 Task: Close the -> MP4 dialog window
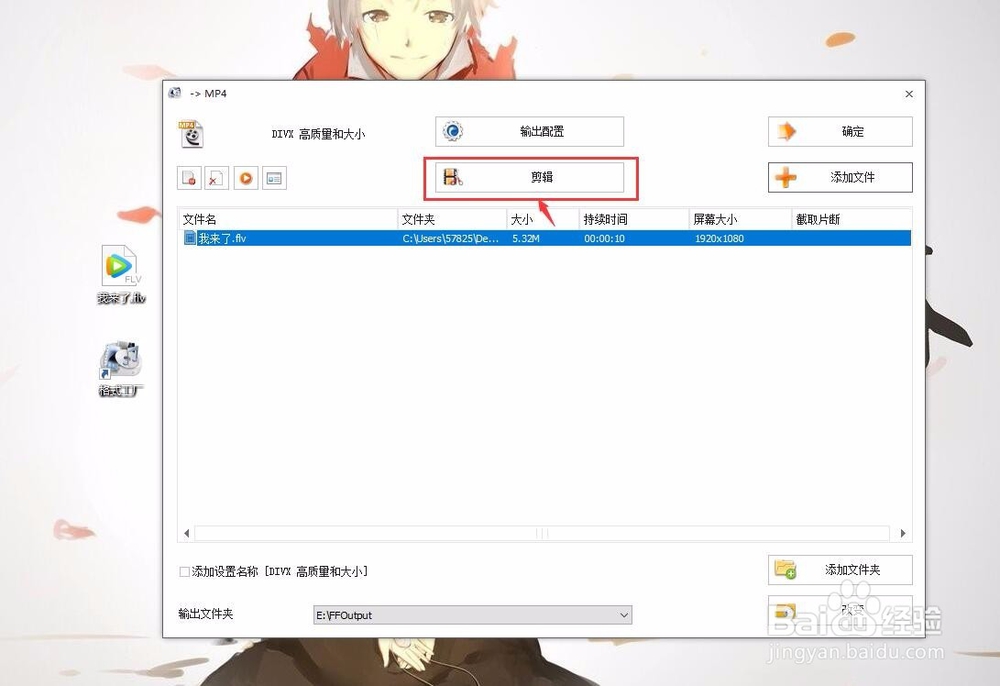point(909,94)
